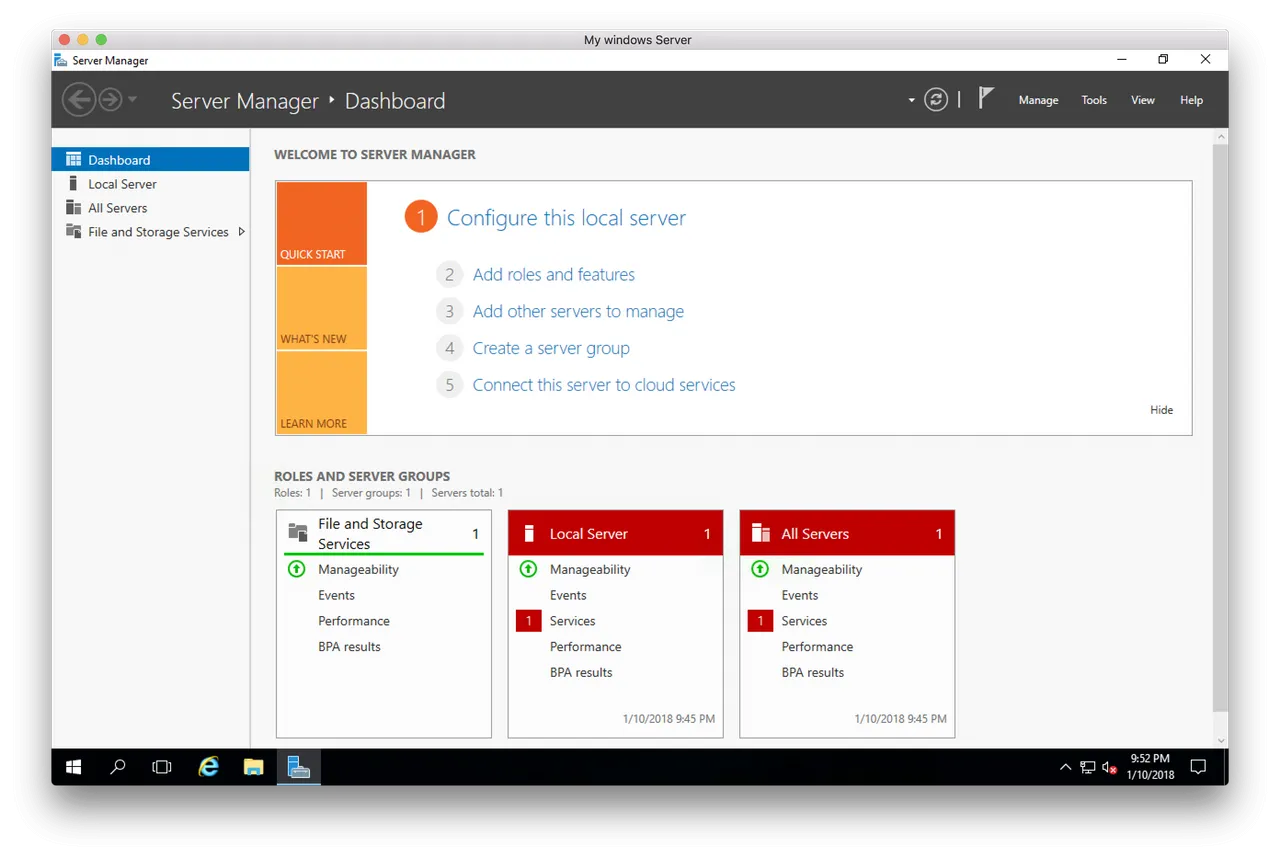Click Add other servers to manage
This screenshot has width=1280, height=859.
[x=578, y=311]
